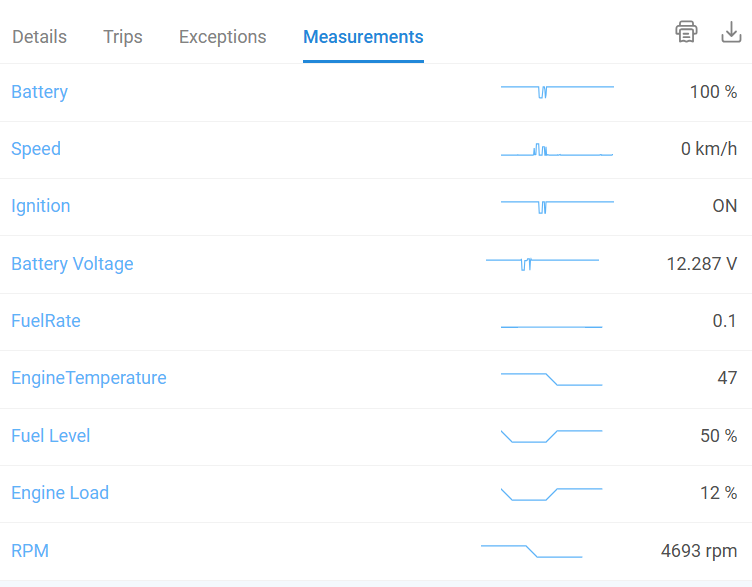Open the Engine Load link
Image resolution: width=752 pixels, height=587 pixels.
click(x=60, y=493)
